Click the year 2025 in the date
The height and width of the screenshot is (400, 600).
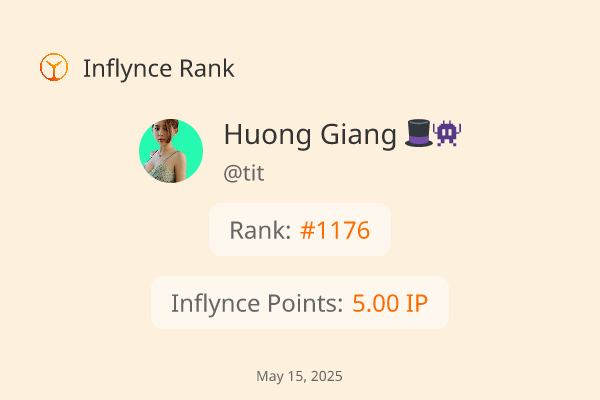pyautogui.click(x=327, y=376)
